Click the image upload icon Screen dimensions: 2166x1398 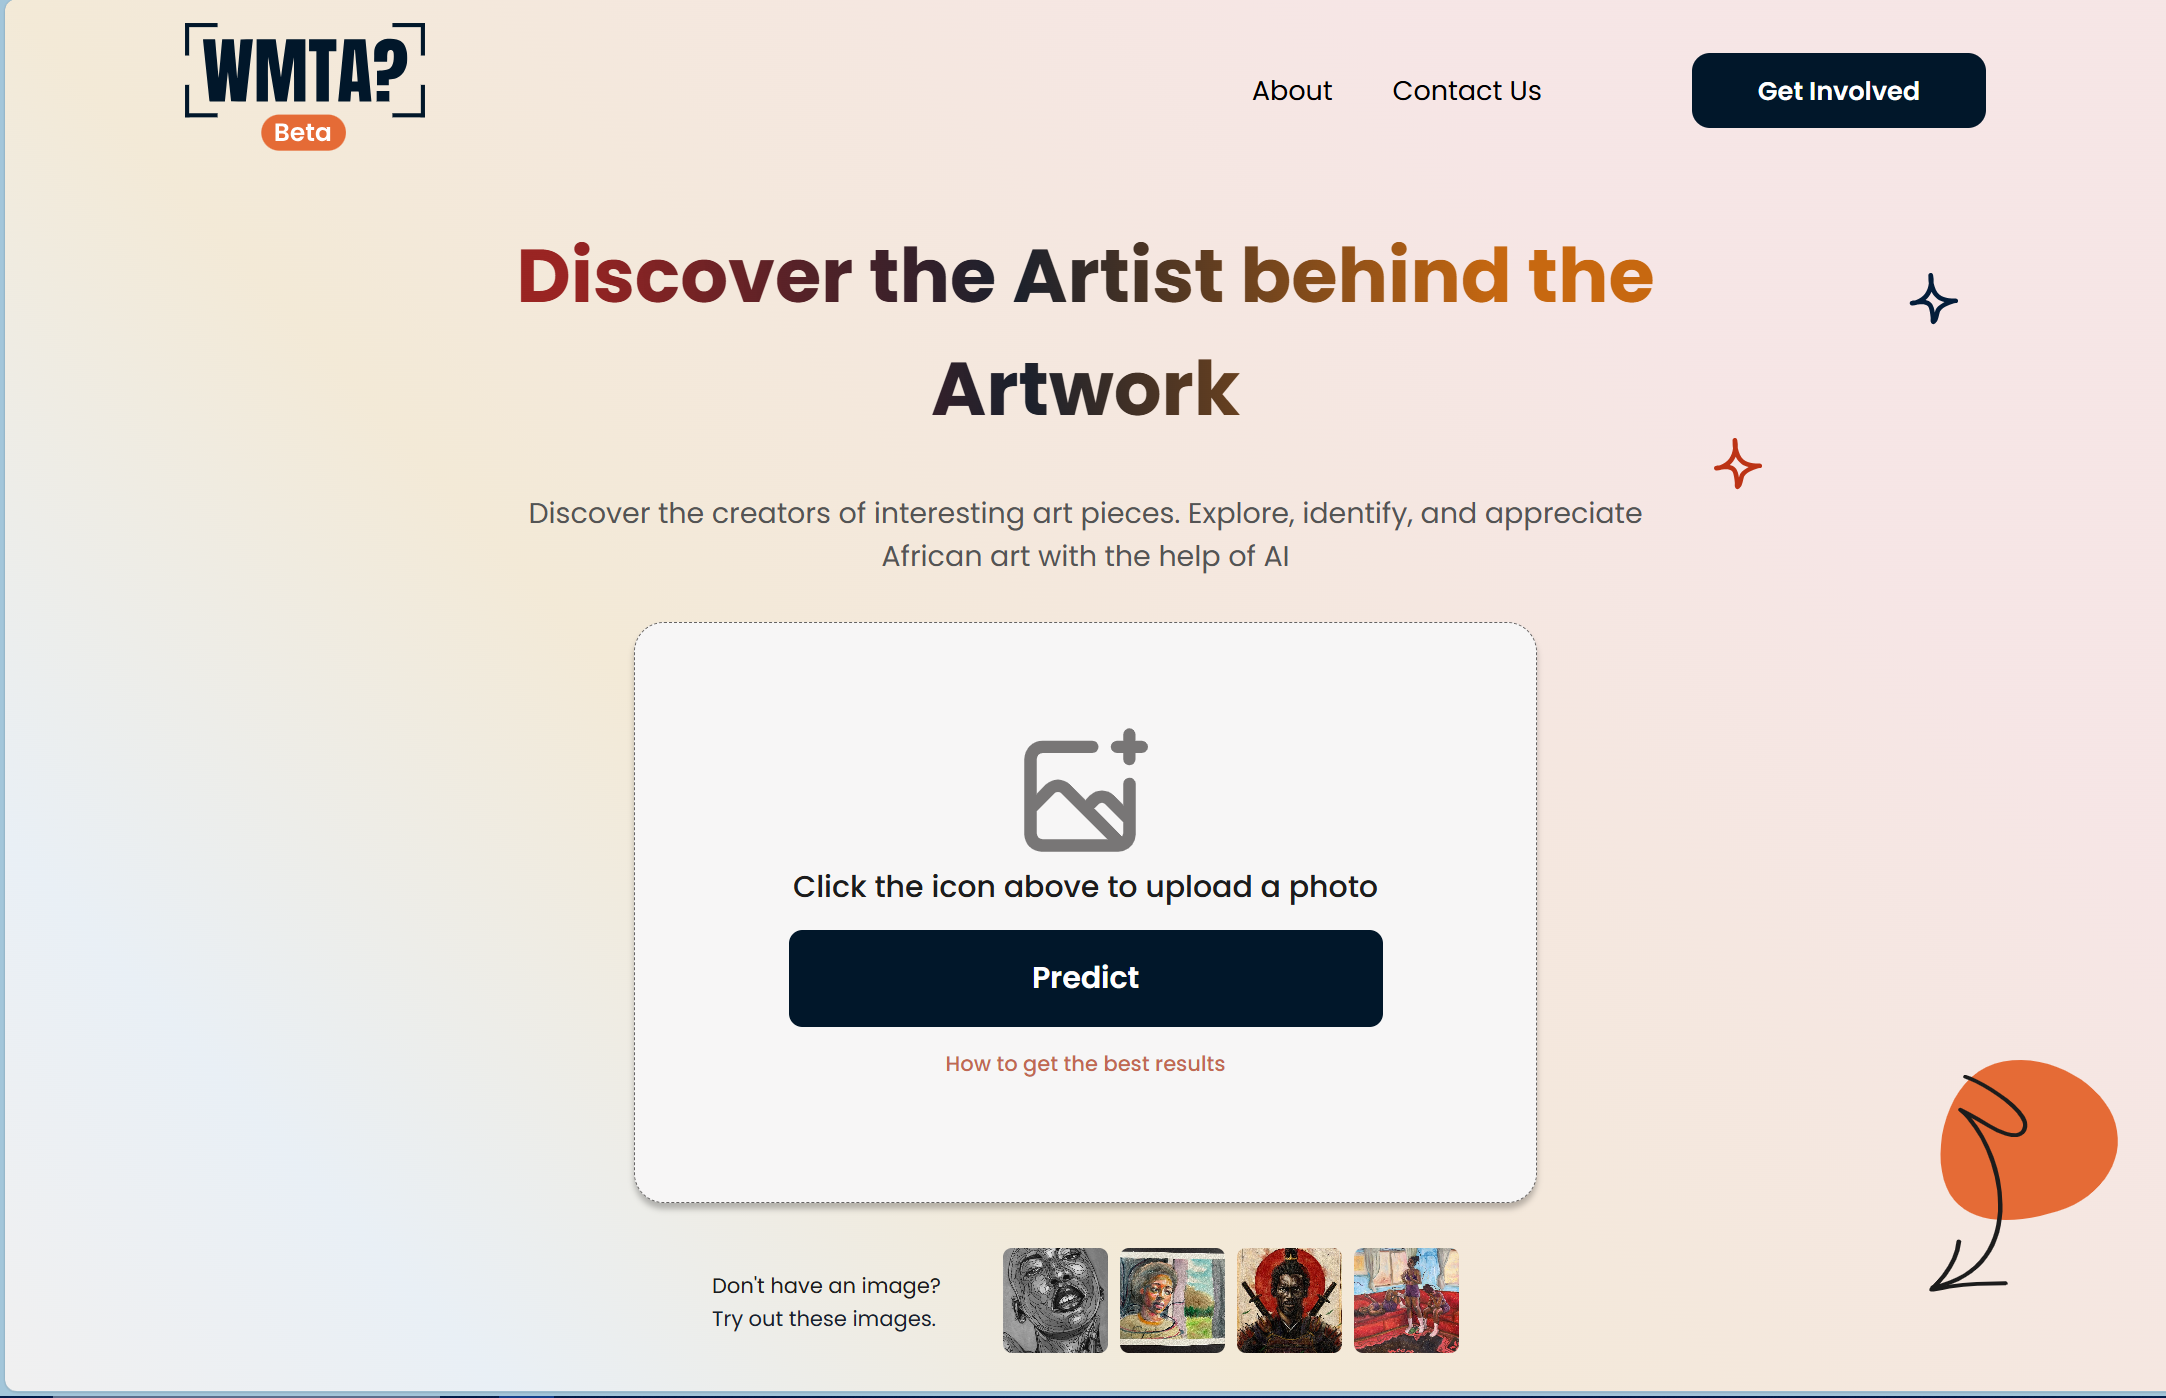[x=1085, y=790]
